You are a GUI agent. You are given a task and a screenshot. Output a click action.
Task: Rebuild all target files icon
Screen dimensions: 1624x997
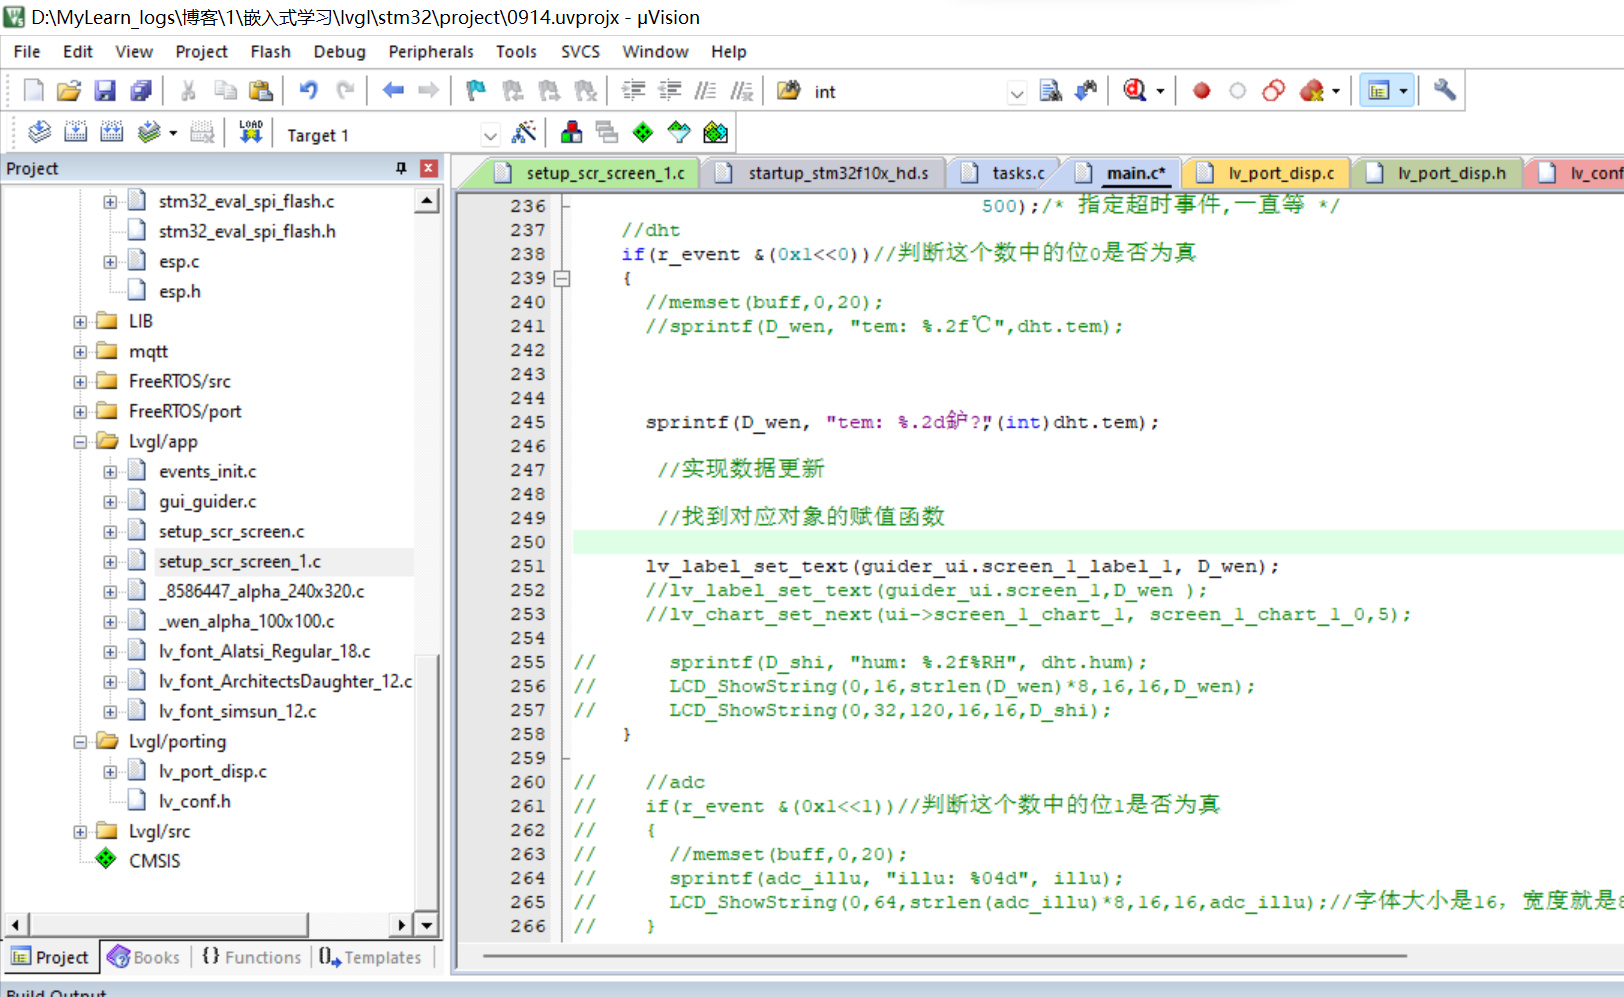point(111,133)
